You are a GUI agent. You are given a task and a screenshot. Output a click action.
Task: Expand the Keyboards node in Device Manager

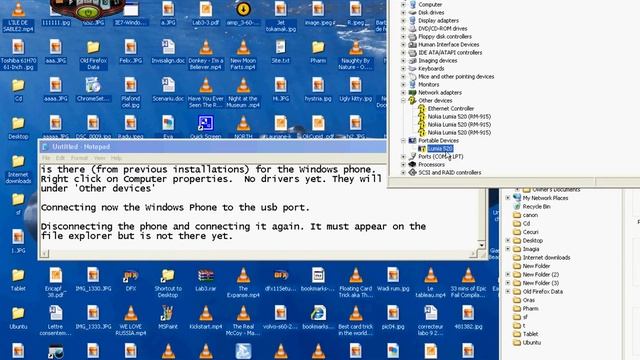click(x=403, y=69)
